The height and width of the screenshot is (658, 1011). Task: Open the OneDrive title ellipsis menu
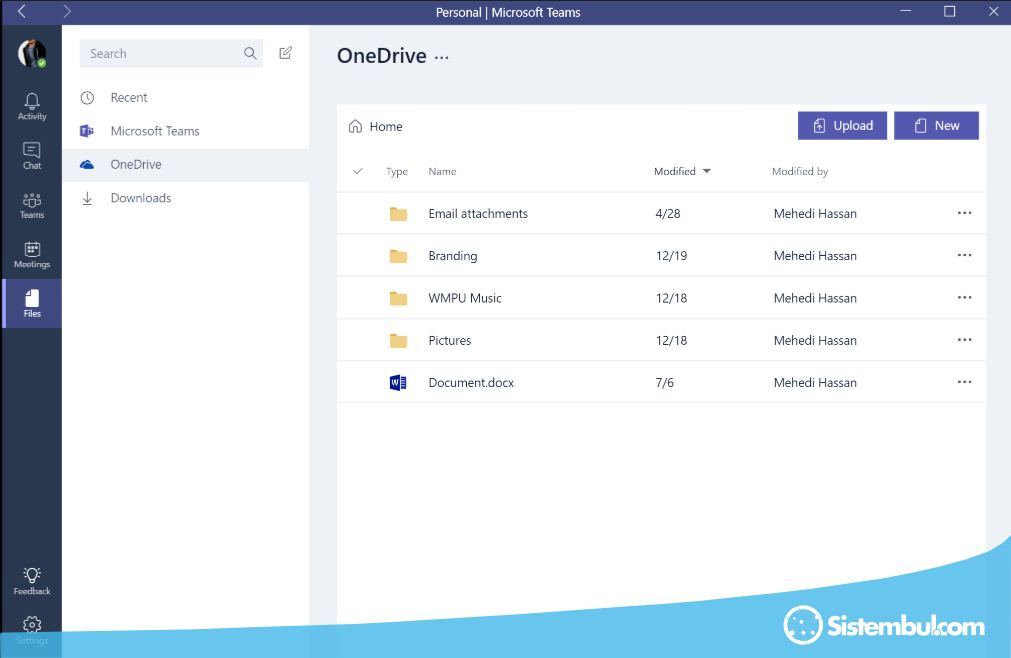click(x=442, y=58)
